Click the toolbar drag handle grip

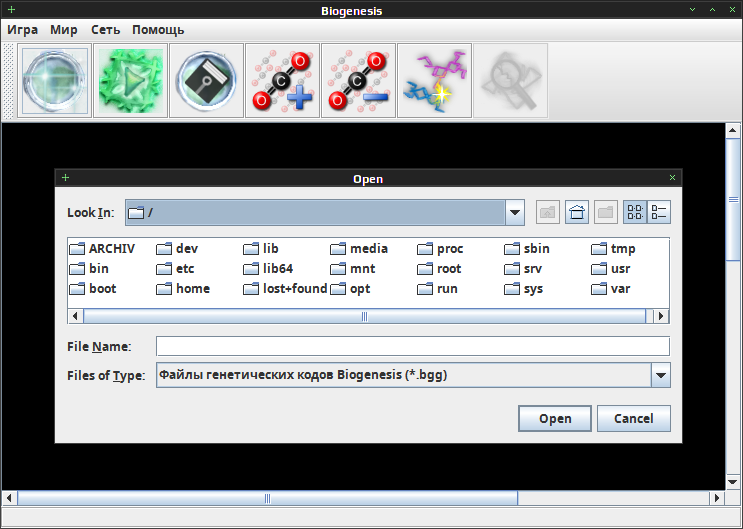8,80
